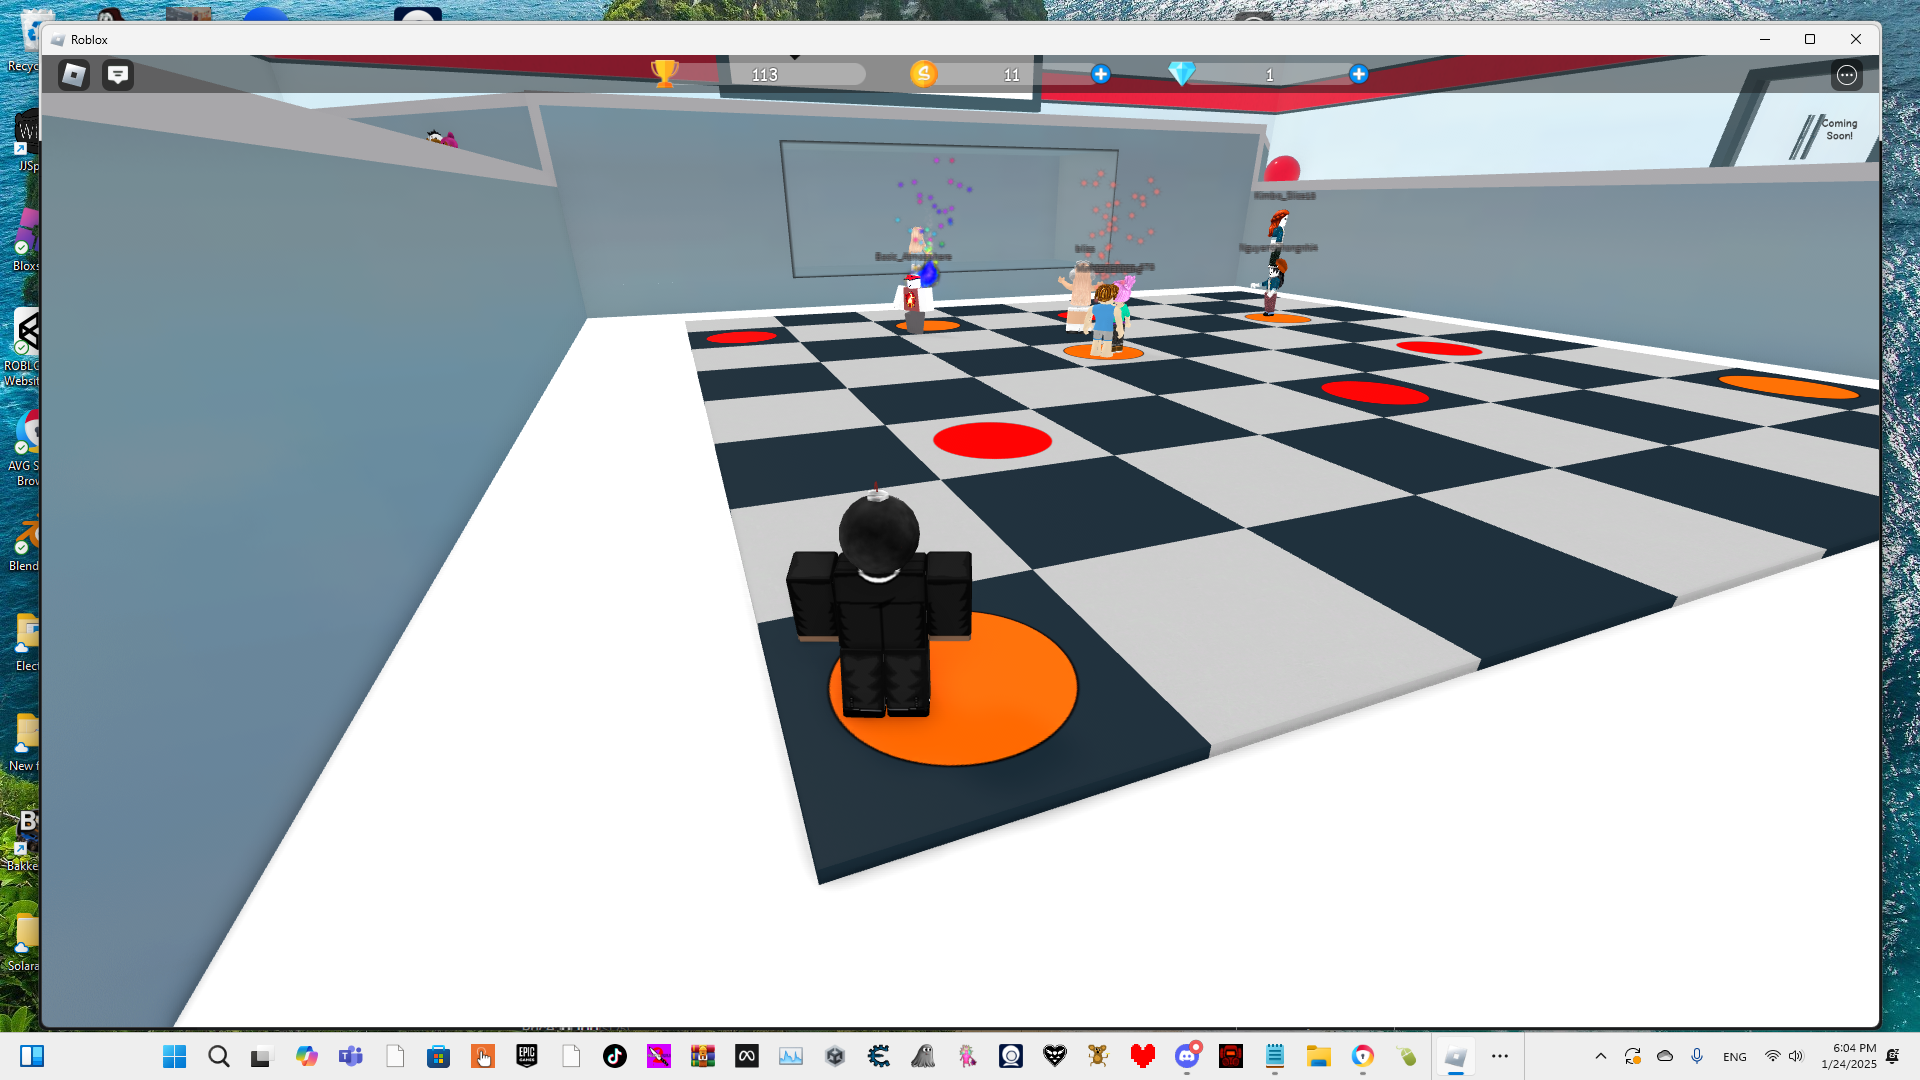Open File Explorer from the taskbar
Viewport: 1920px width, 1080px height.
pos(1318,1056)
